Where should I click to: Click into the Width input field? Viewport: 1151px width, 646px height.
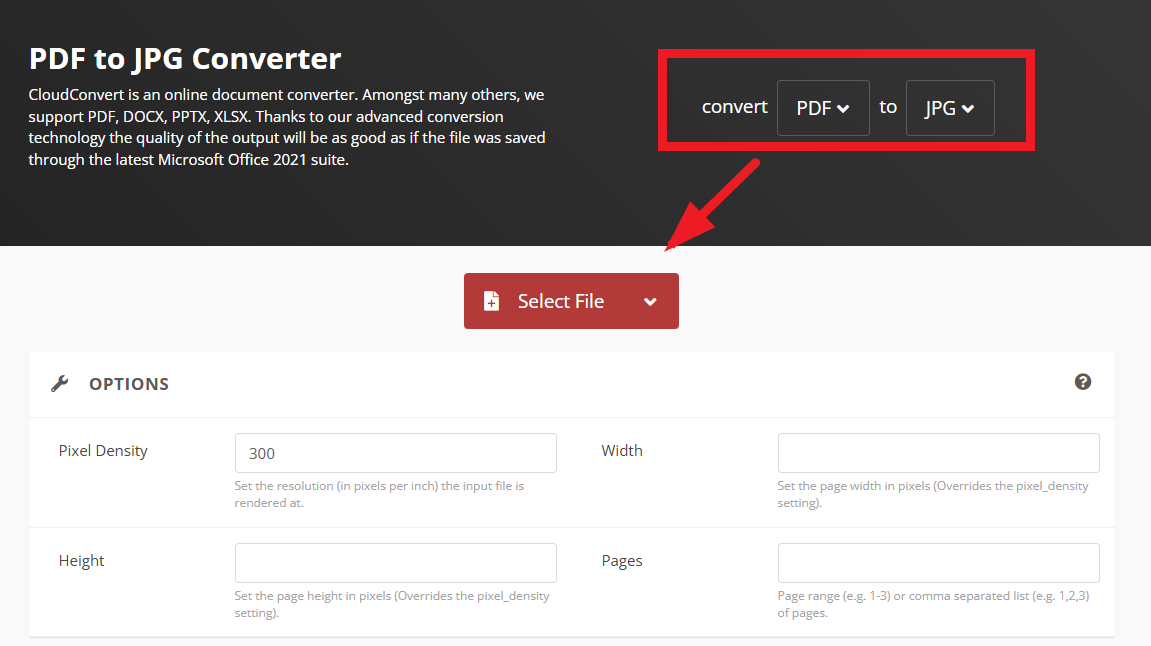[939, 453]
